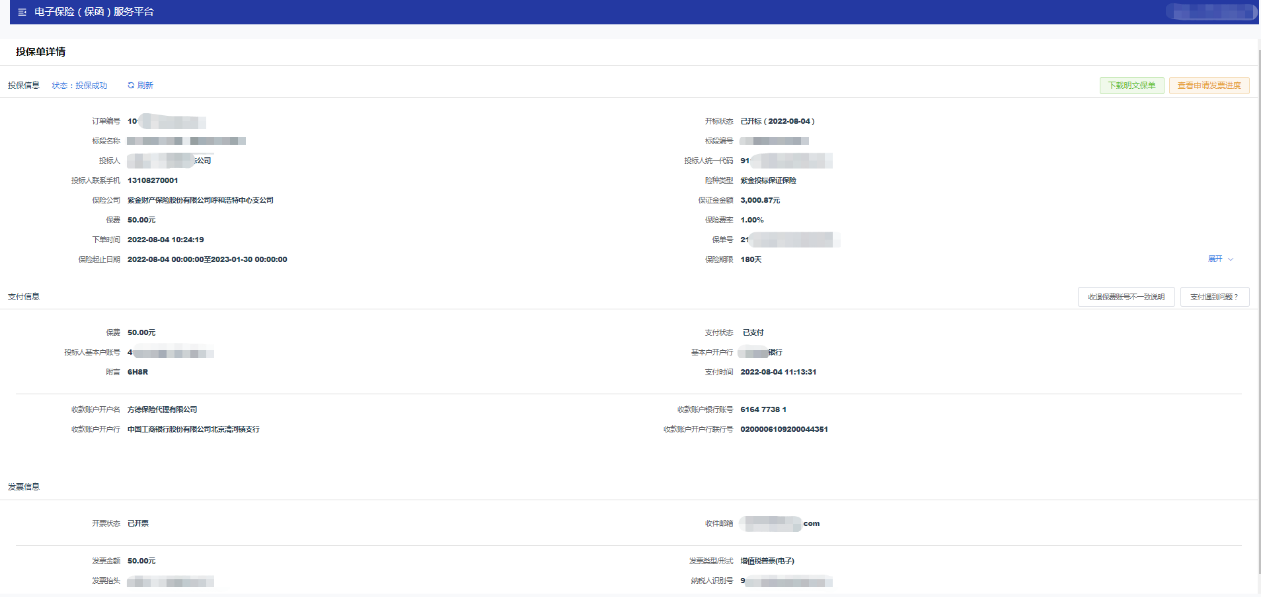Click the 保证金金额 value 3,000.87元
Screen dimensions: 1261x597
(760, 200)
